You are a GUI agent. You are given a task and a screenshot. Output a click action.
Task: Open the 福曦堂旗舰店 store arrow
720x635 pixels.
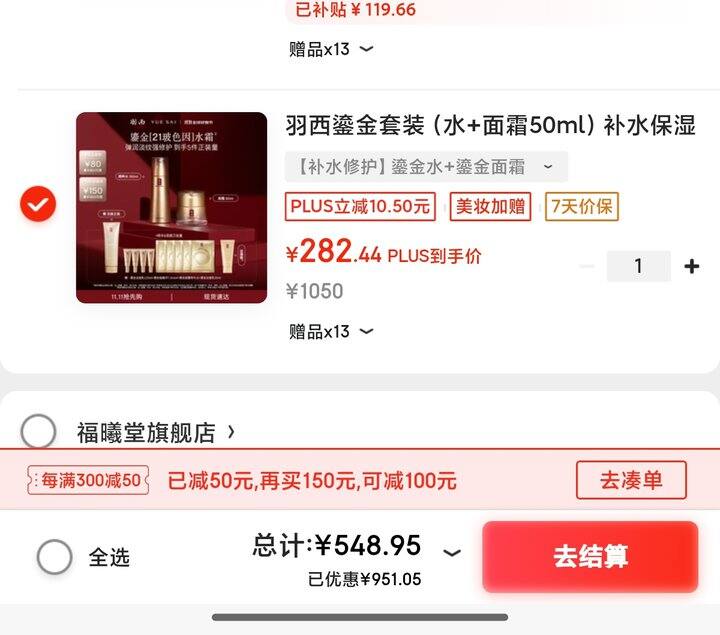coord(231,432)
